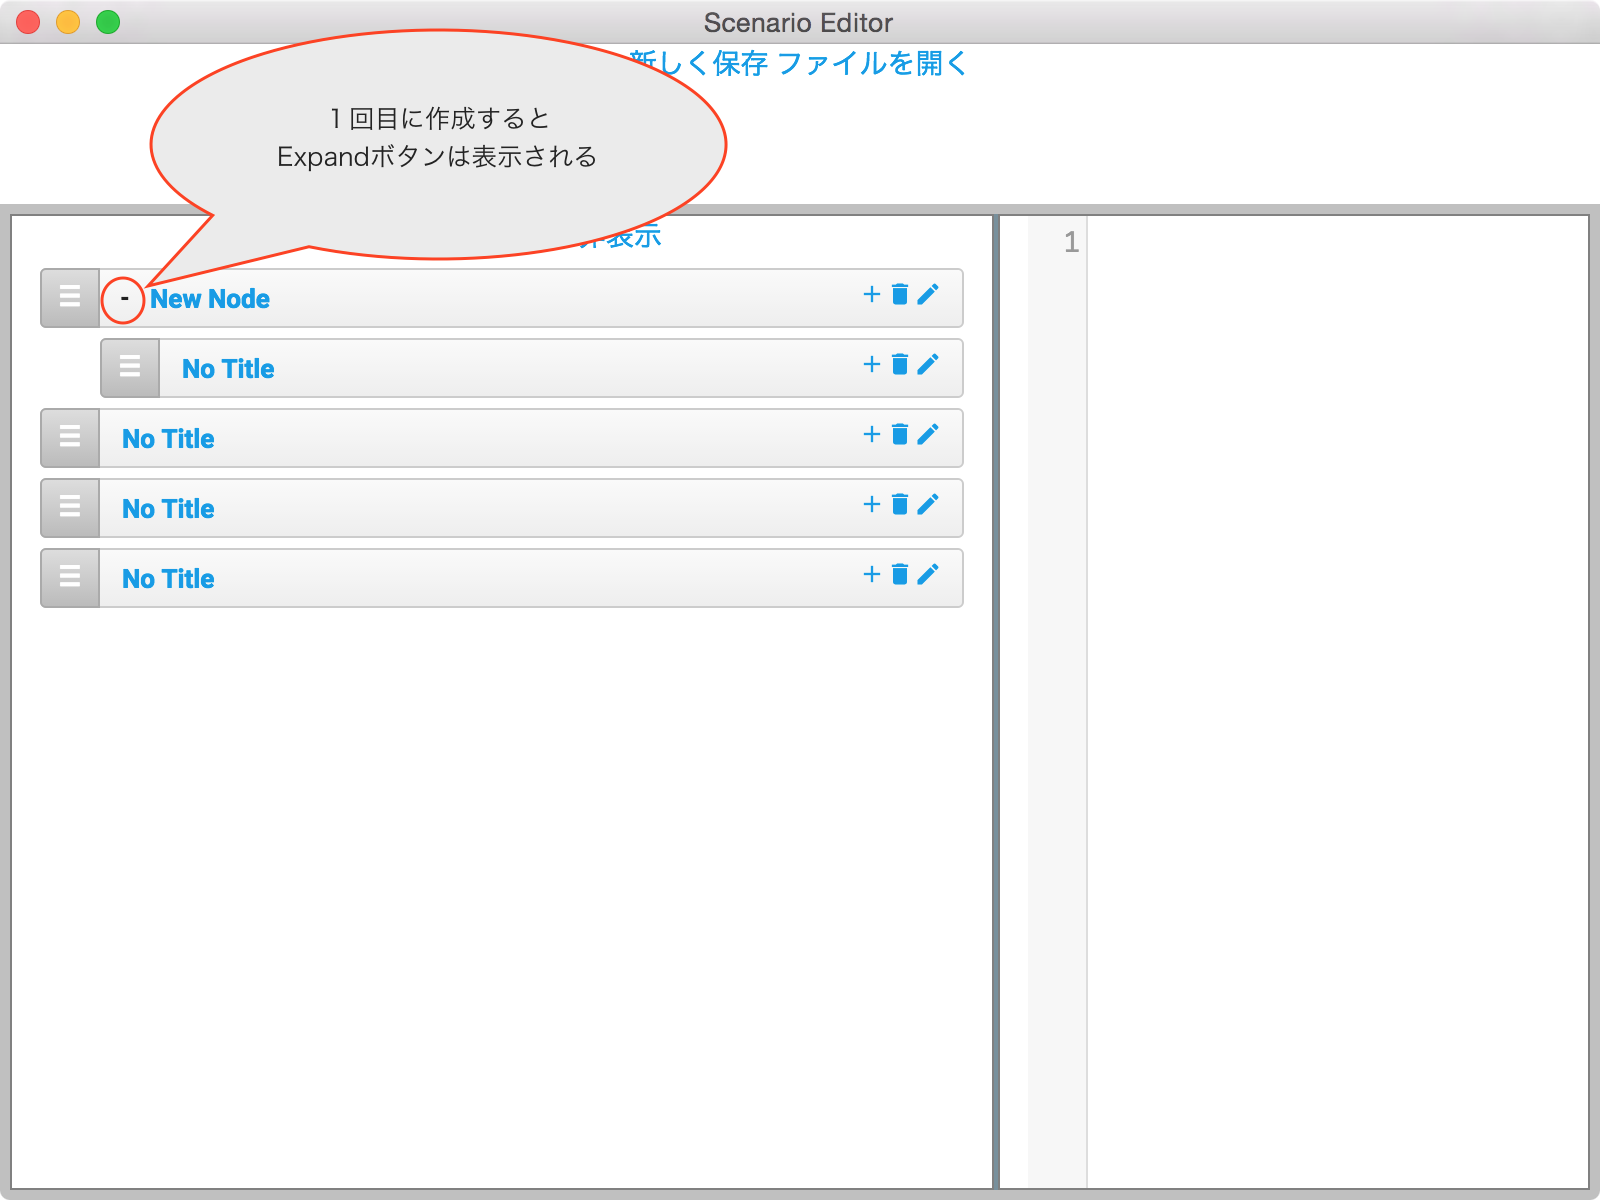Delete the bottom No Title node
This screenshot has width=1600, height=1200.
900,574
